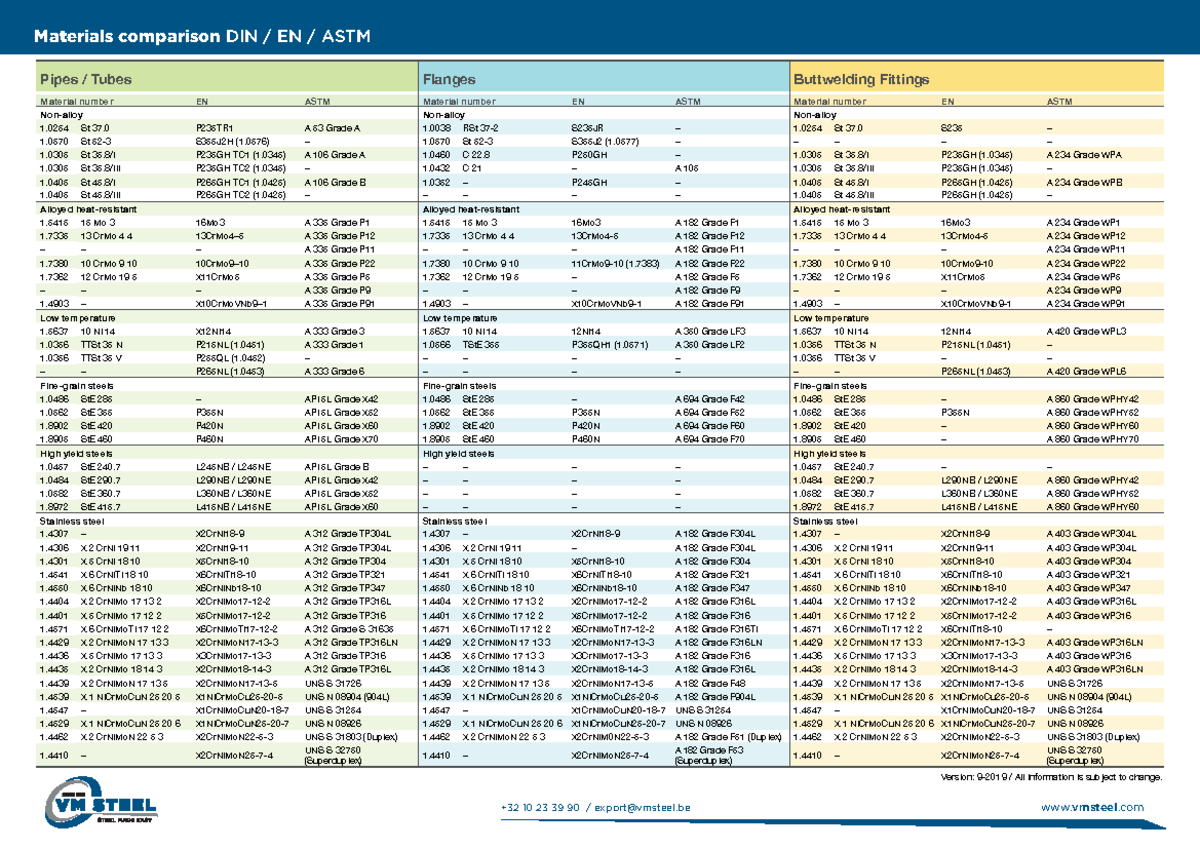This screenshot has height=849, width=1200.
Task: Select the phone number +32 10 23 39 90
Action: click(540, 807)
